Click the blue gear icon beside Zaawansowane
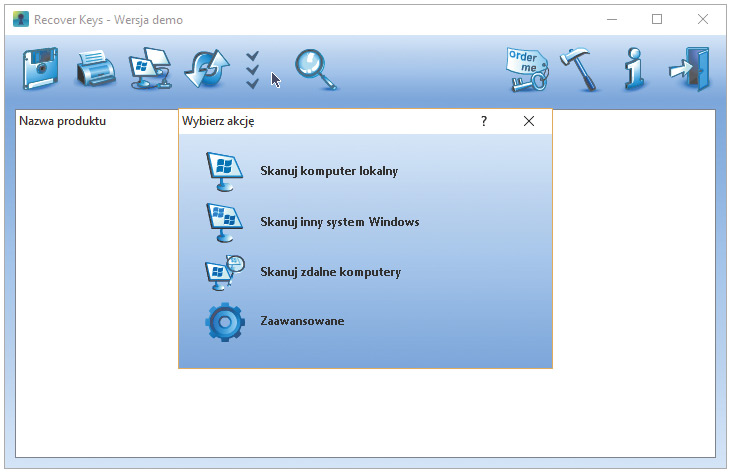The image size is (734, 473). pyautogui.click(x=225, y=322)
